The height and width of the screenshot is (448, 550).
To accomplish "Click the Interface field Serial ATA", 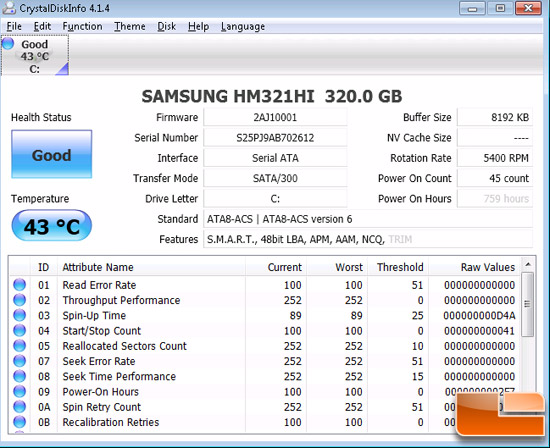I will [275, 158].
